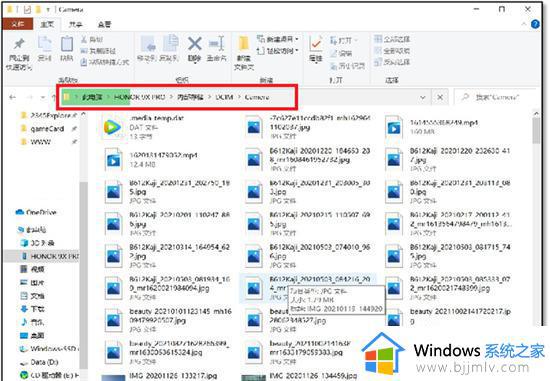Open the Easy access dropdown
This screenshot has height=381, width=550.
[278, 51]
